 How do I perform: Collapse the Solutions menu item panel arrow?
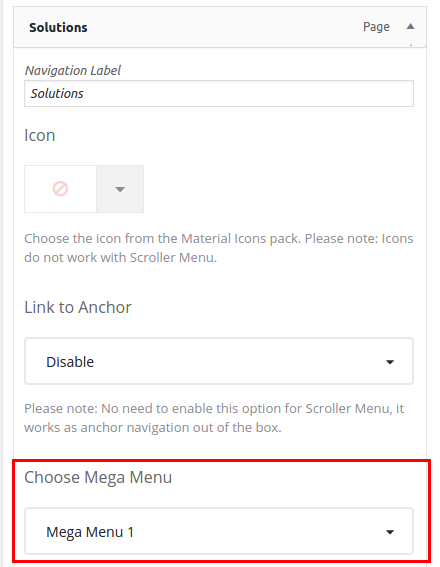tap(410, 26)
